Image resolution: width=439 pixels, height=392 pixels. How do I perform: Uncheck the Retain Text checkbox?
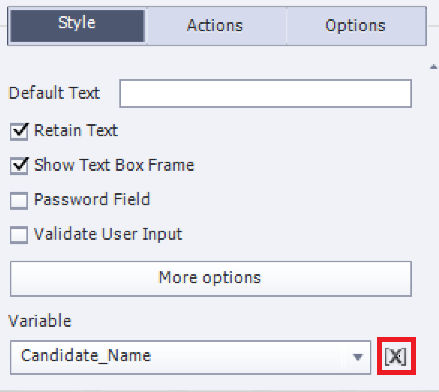(19, 131)
